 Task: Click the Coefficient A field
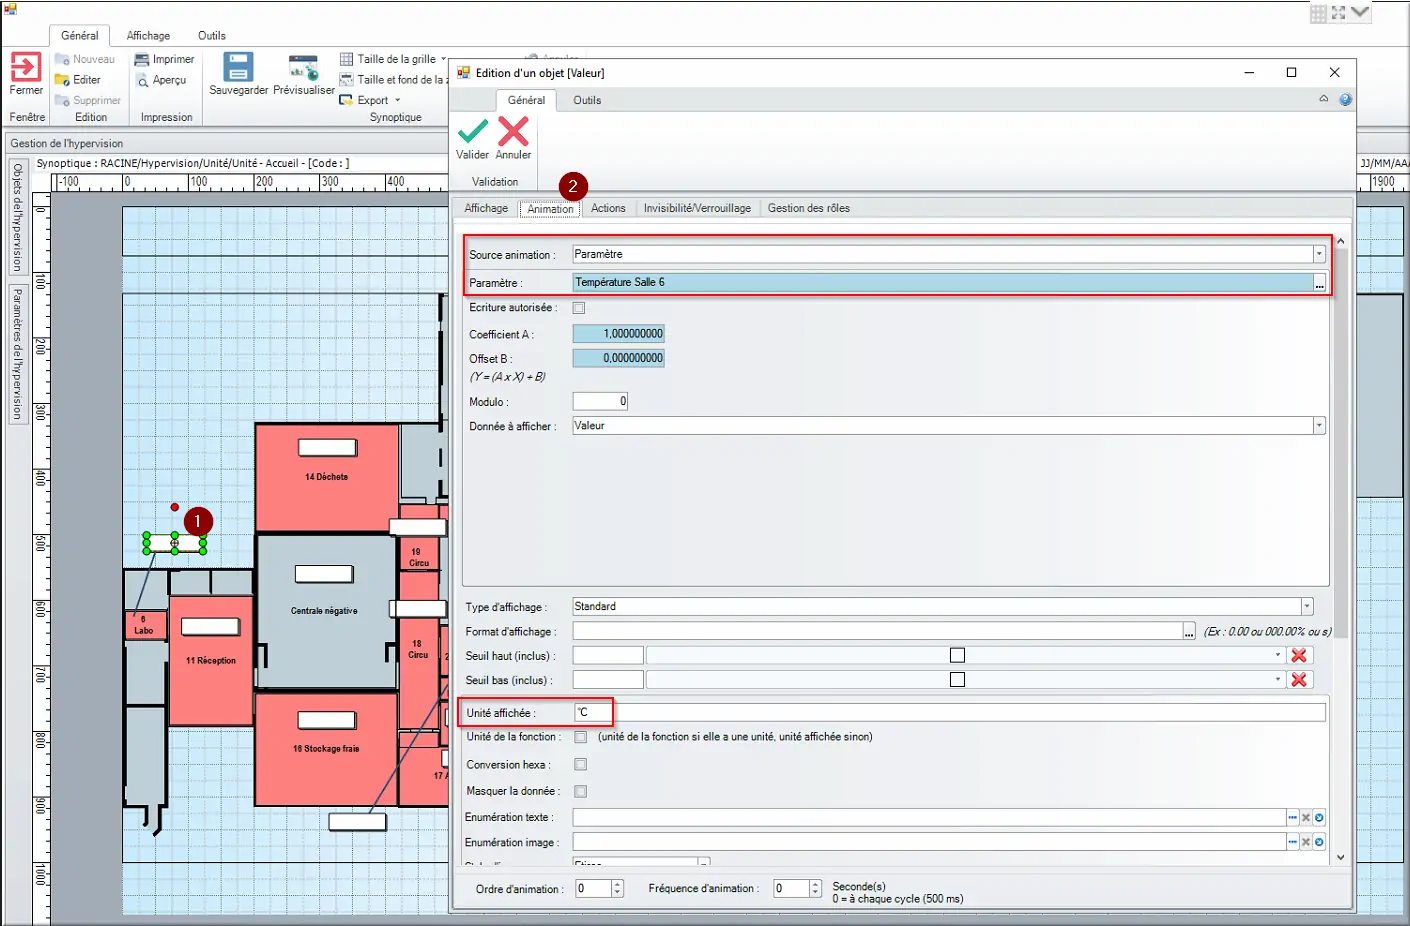(x=618, y=334)
